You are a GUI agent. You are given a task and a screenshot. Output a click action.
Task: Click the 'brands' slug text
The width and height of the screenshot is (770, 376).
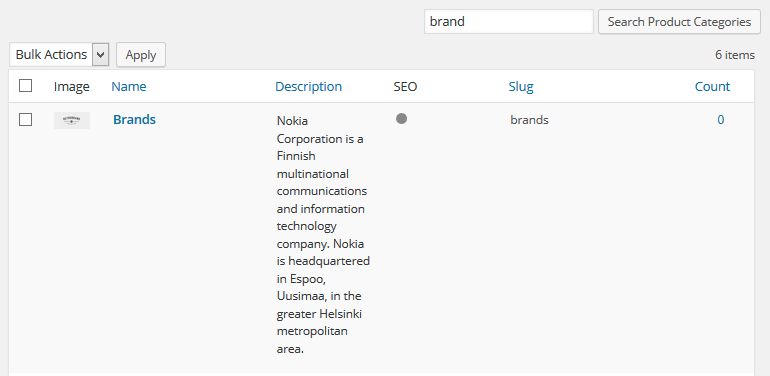(x=529, y=120)
